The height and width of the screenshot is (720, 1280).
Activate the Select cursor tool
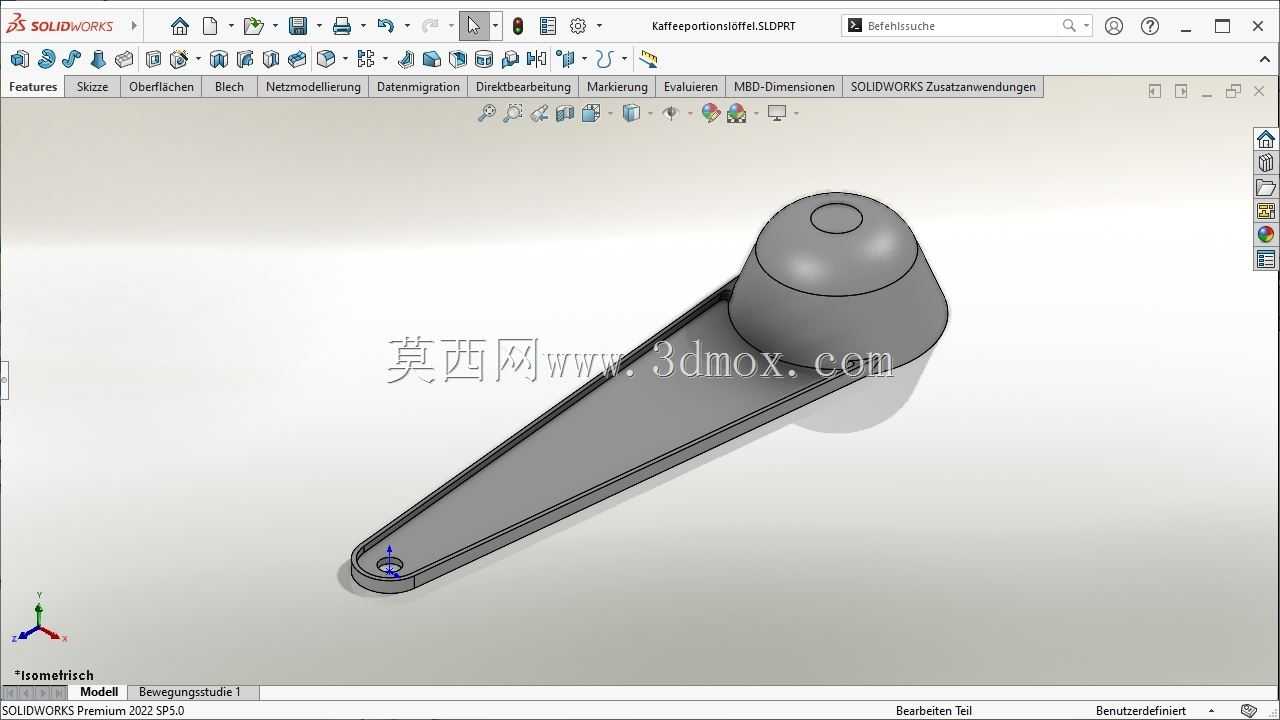474,26
